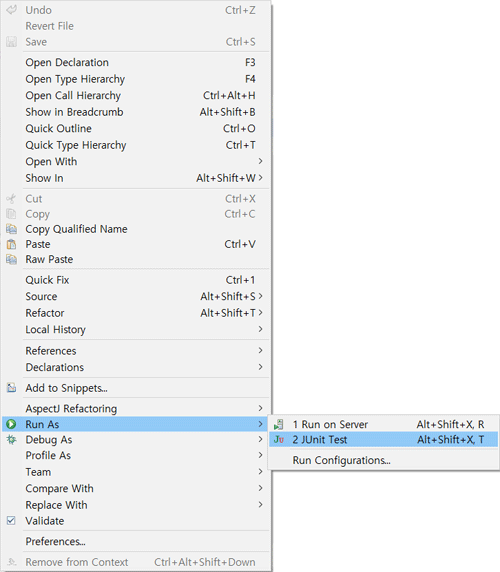Click the Alt+Shift+B shortcut text
500x572 pixels.
pyautogui.click(x=228, y=112)
